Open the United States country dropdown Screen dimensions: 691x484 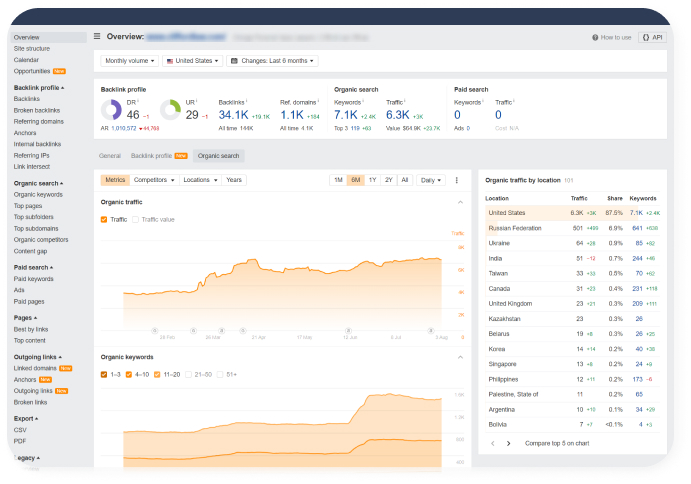tap(192, 61)
